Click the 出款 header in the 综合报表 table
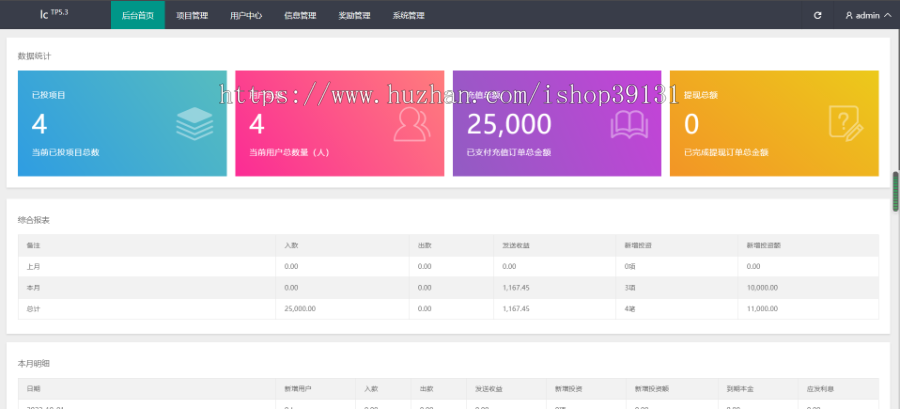 (x=425, y=245)
